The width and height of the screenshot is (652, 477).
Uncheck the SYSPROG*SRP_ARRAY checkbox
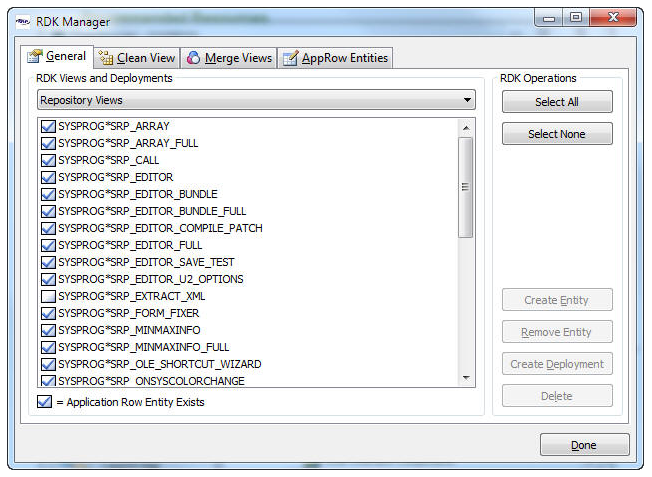click(47, 127)
